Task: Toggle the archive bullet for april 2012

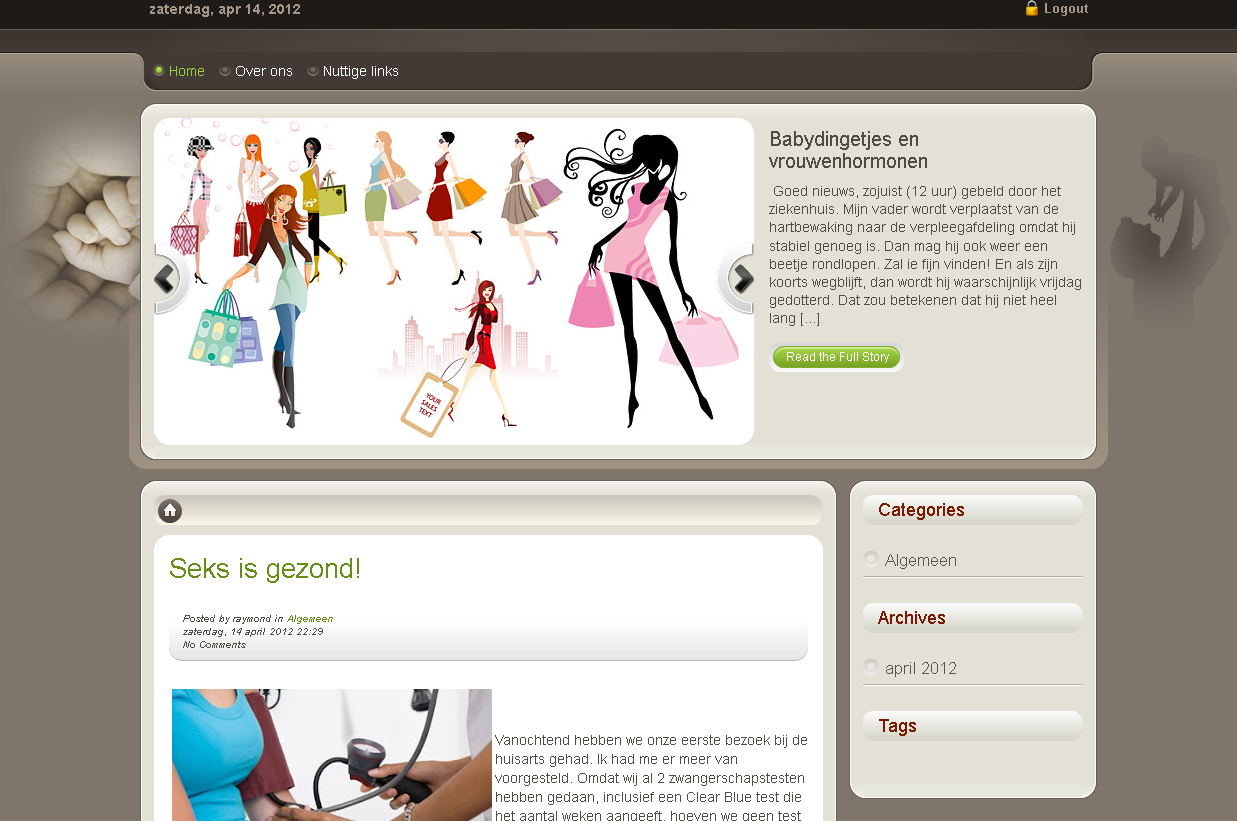Action: click(870, 666)
